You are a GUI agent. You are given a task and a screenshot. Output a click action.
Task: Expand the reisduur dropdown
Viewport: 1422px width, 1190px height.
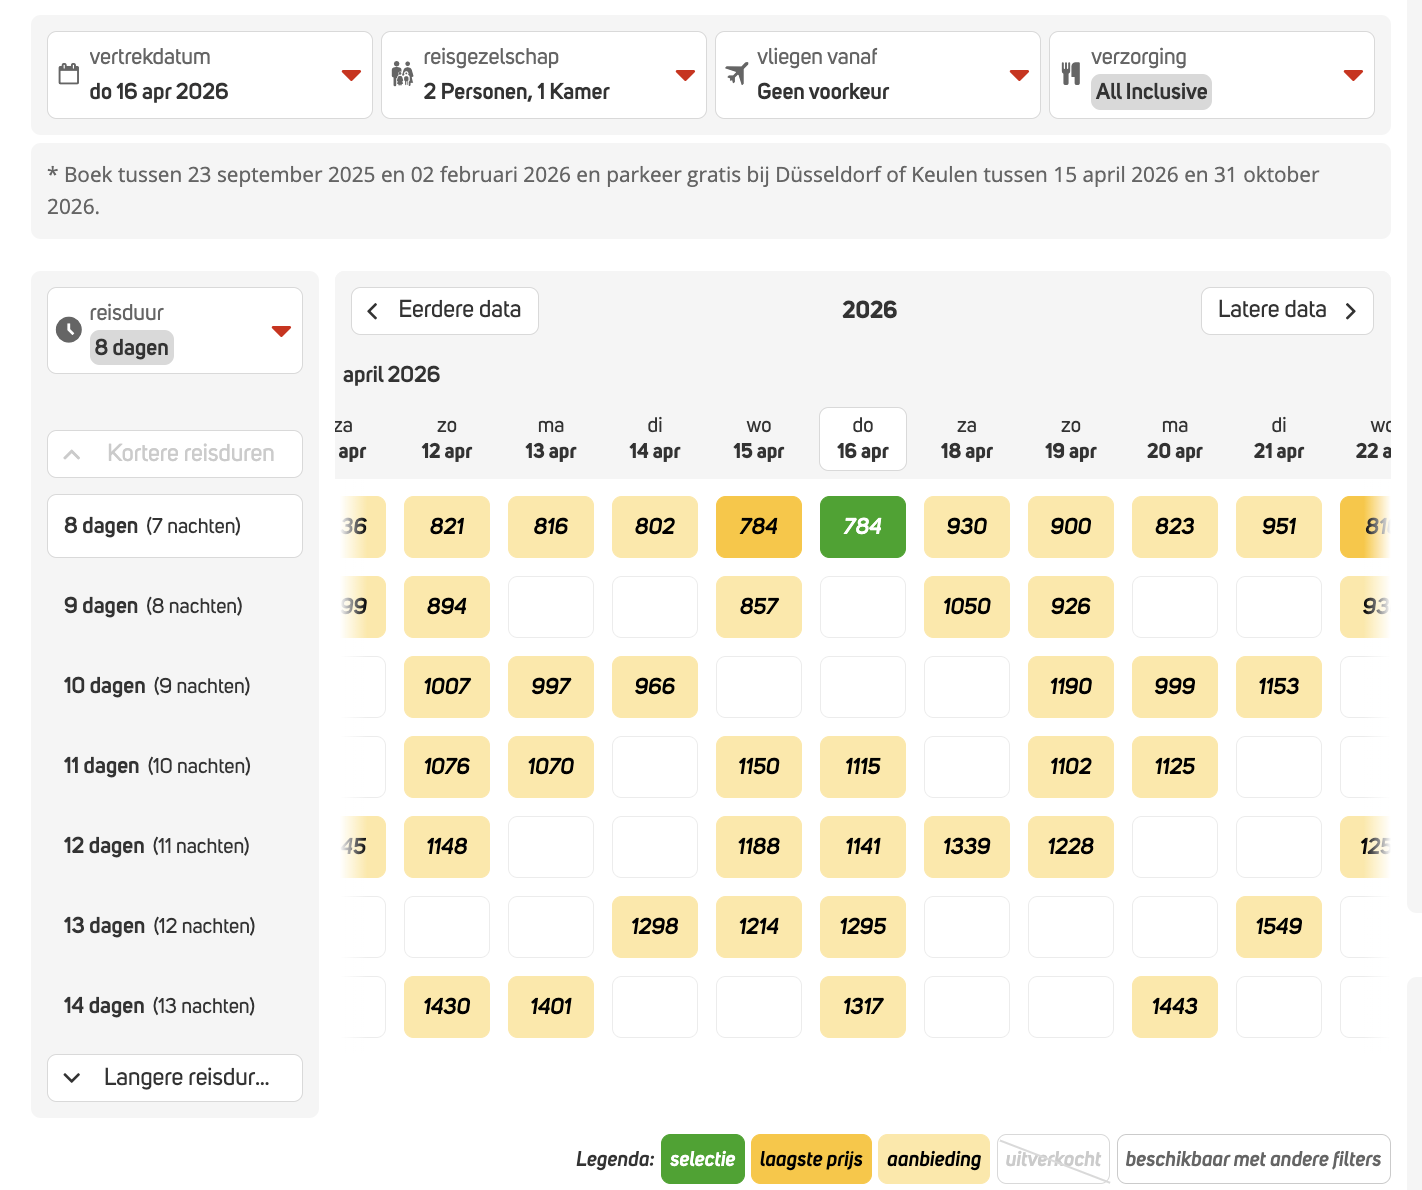281,331
